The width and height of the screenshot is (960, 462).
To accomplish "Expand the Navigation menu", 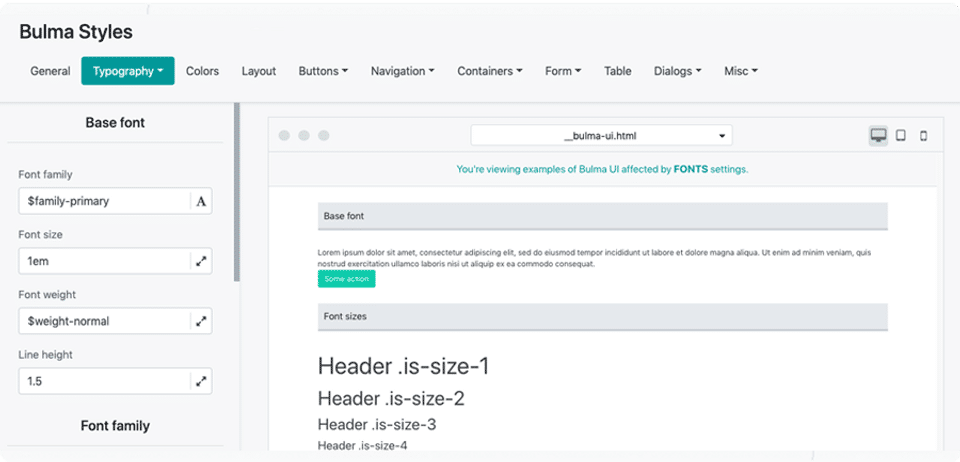I will (x=402, y=71).
